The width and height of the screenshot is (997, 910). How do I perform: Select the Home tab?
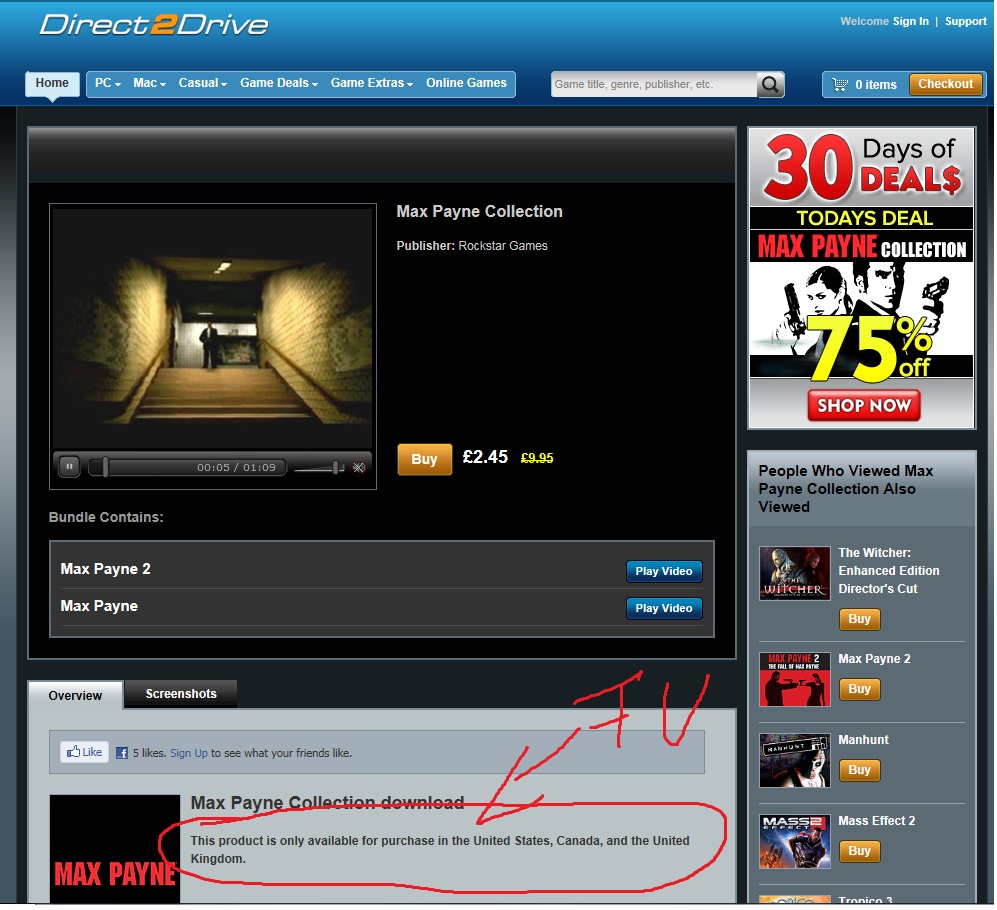(52, 83)
